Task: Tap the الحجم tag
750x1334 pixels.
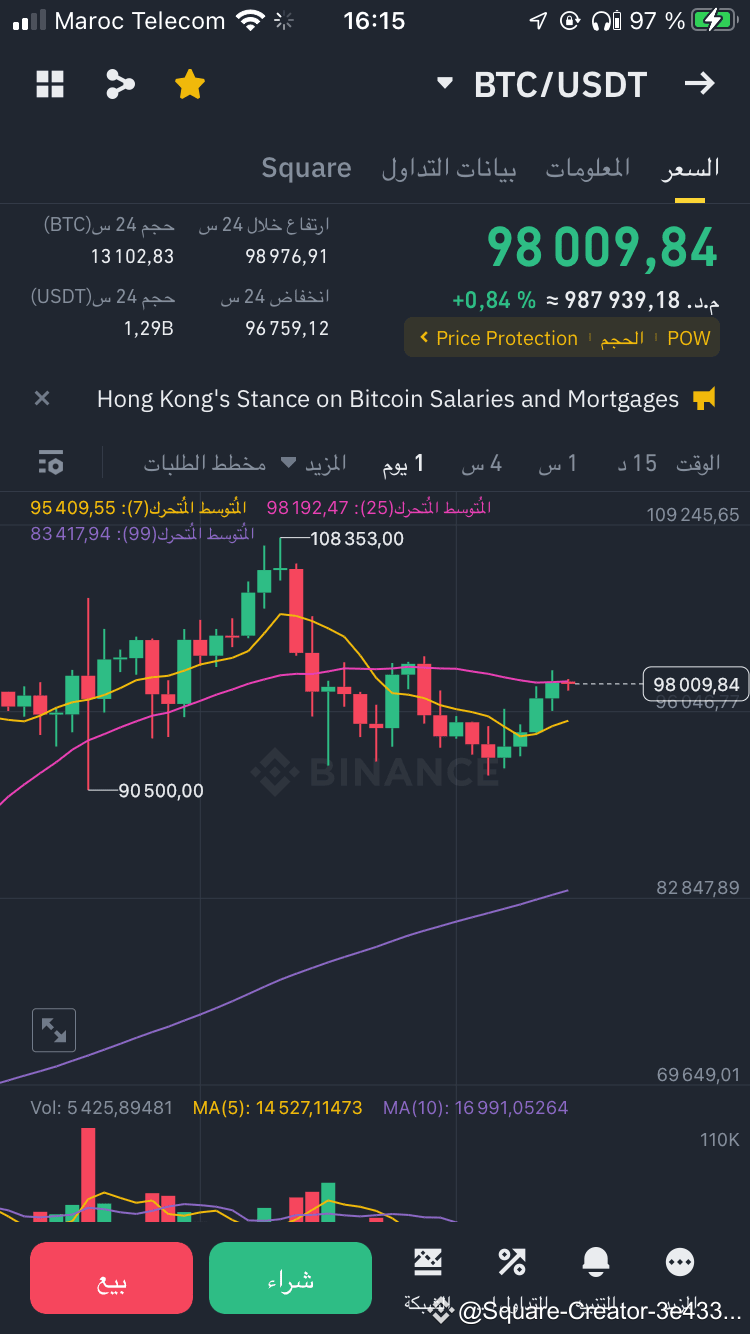Action: pyautogui.click(x=622, y=338)
